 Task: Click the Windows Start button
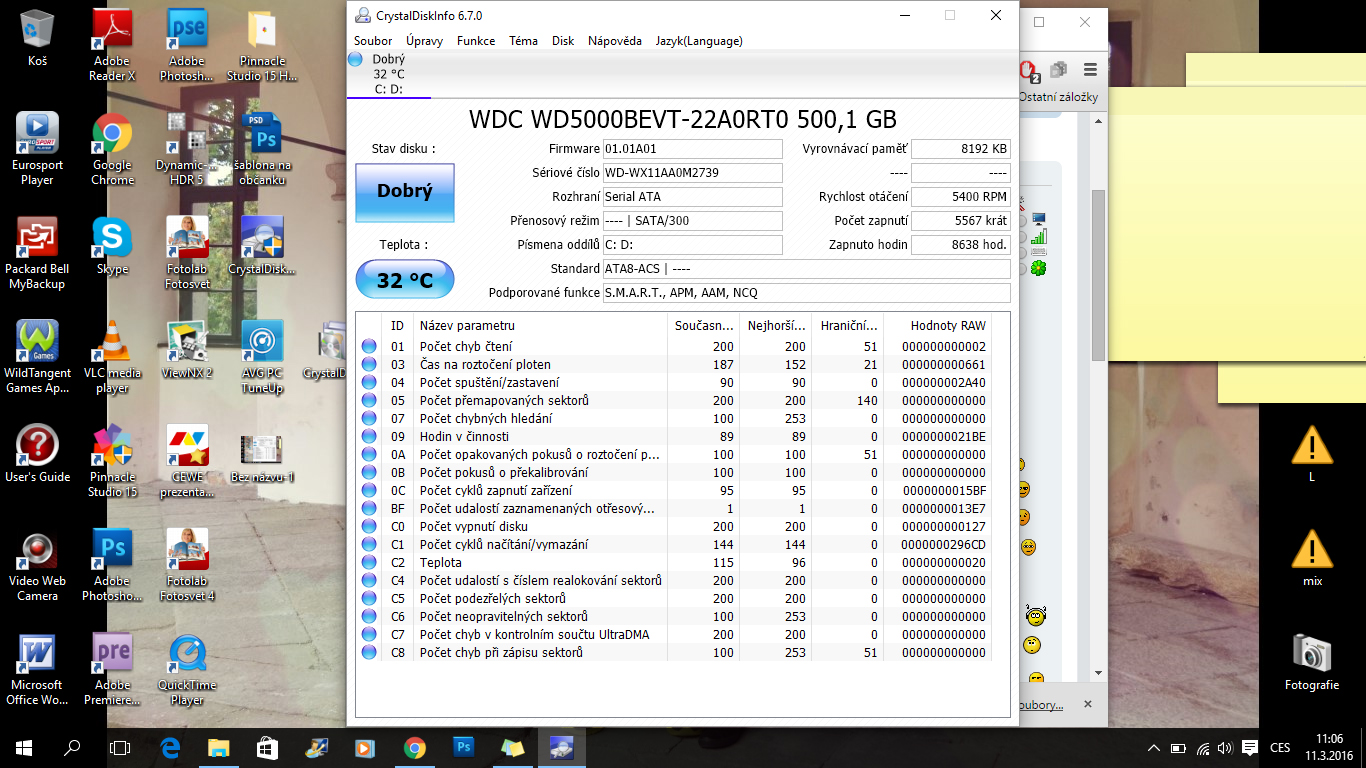[x=24, y=747]
